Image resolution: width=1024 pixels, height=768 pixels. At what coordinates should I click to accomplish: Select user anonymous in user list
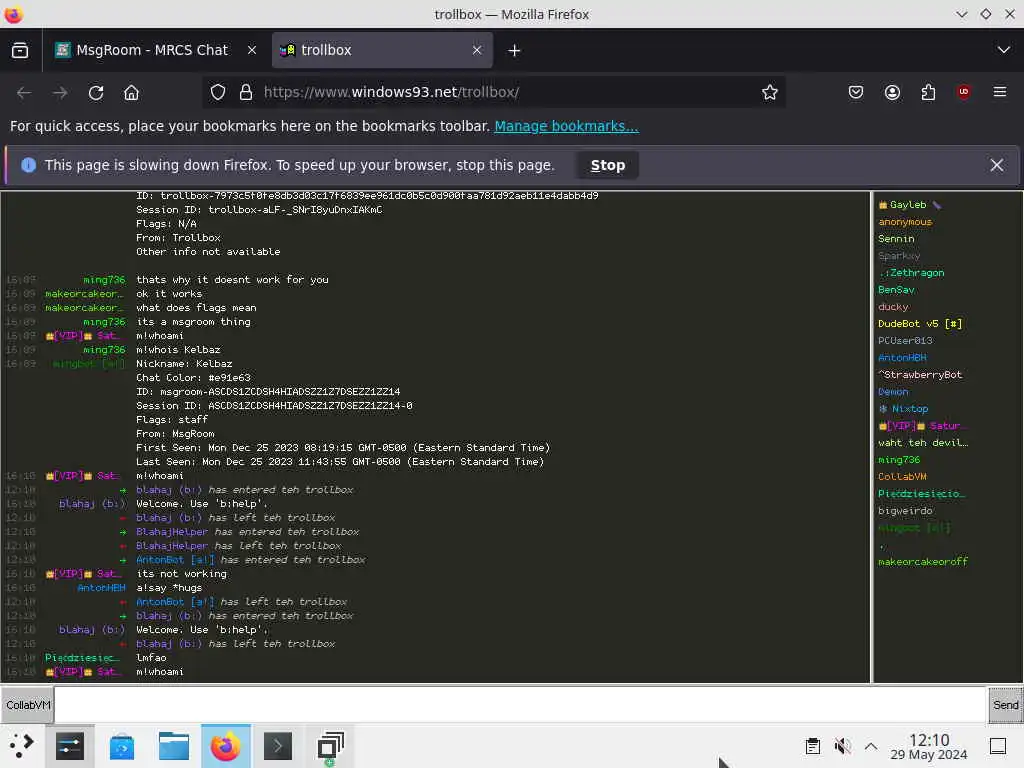click(x=905, y=222)
